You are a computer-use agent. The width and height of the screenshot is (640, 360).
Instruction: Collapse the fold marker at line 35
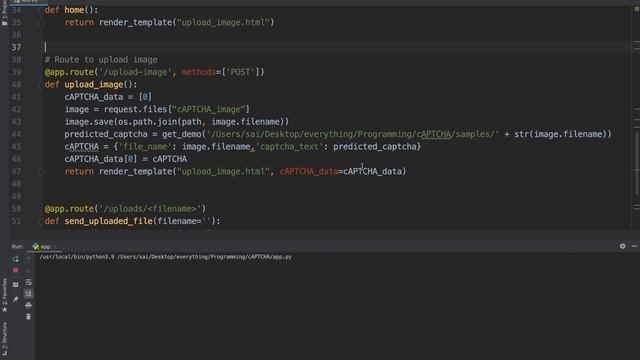[41, 23]
